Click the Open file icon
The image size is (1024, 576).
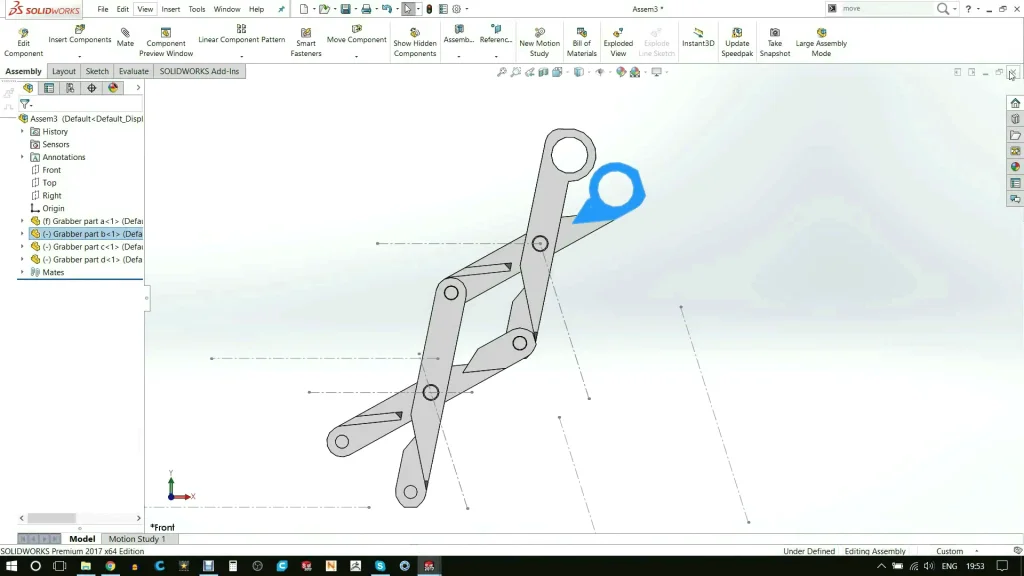click(x=324, y=9)
